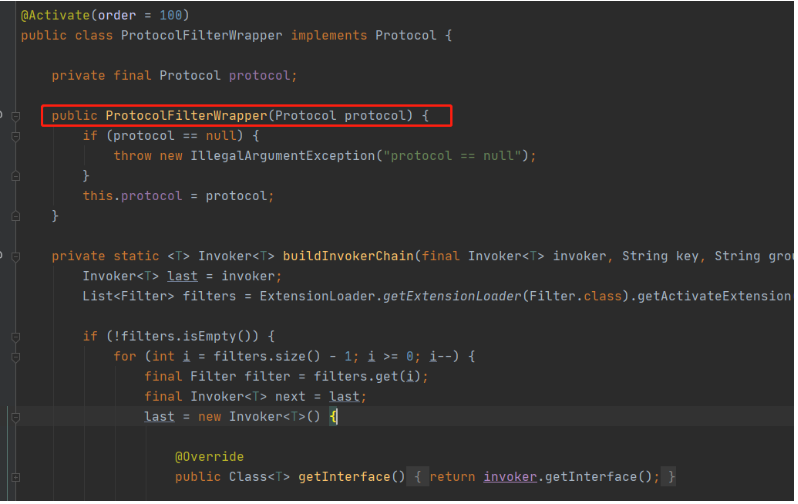Click fold end marker closing the constructor
The height and width of the screenshot is (504, 798).
(x=16, y=217)
